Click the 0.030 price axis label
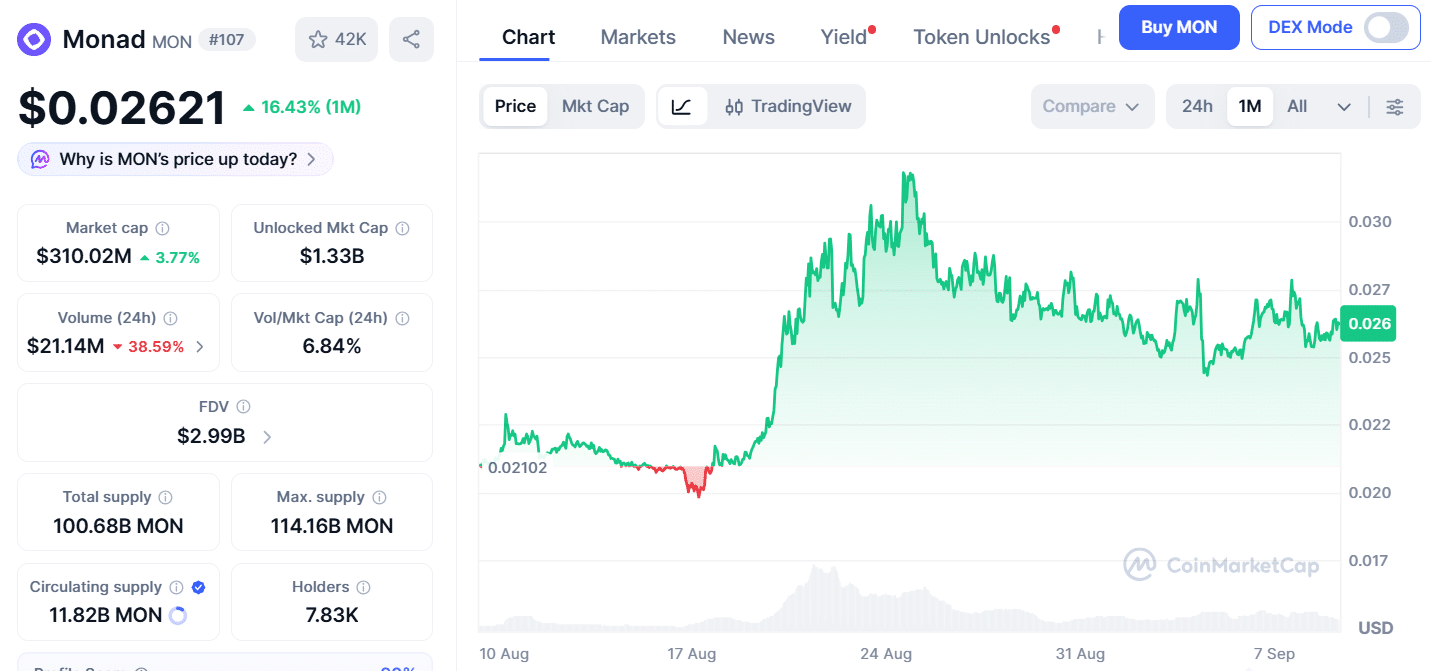The height and width of the screenshot is (671, 1431). [x=1372, y=221]
